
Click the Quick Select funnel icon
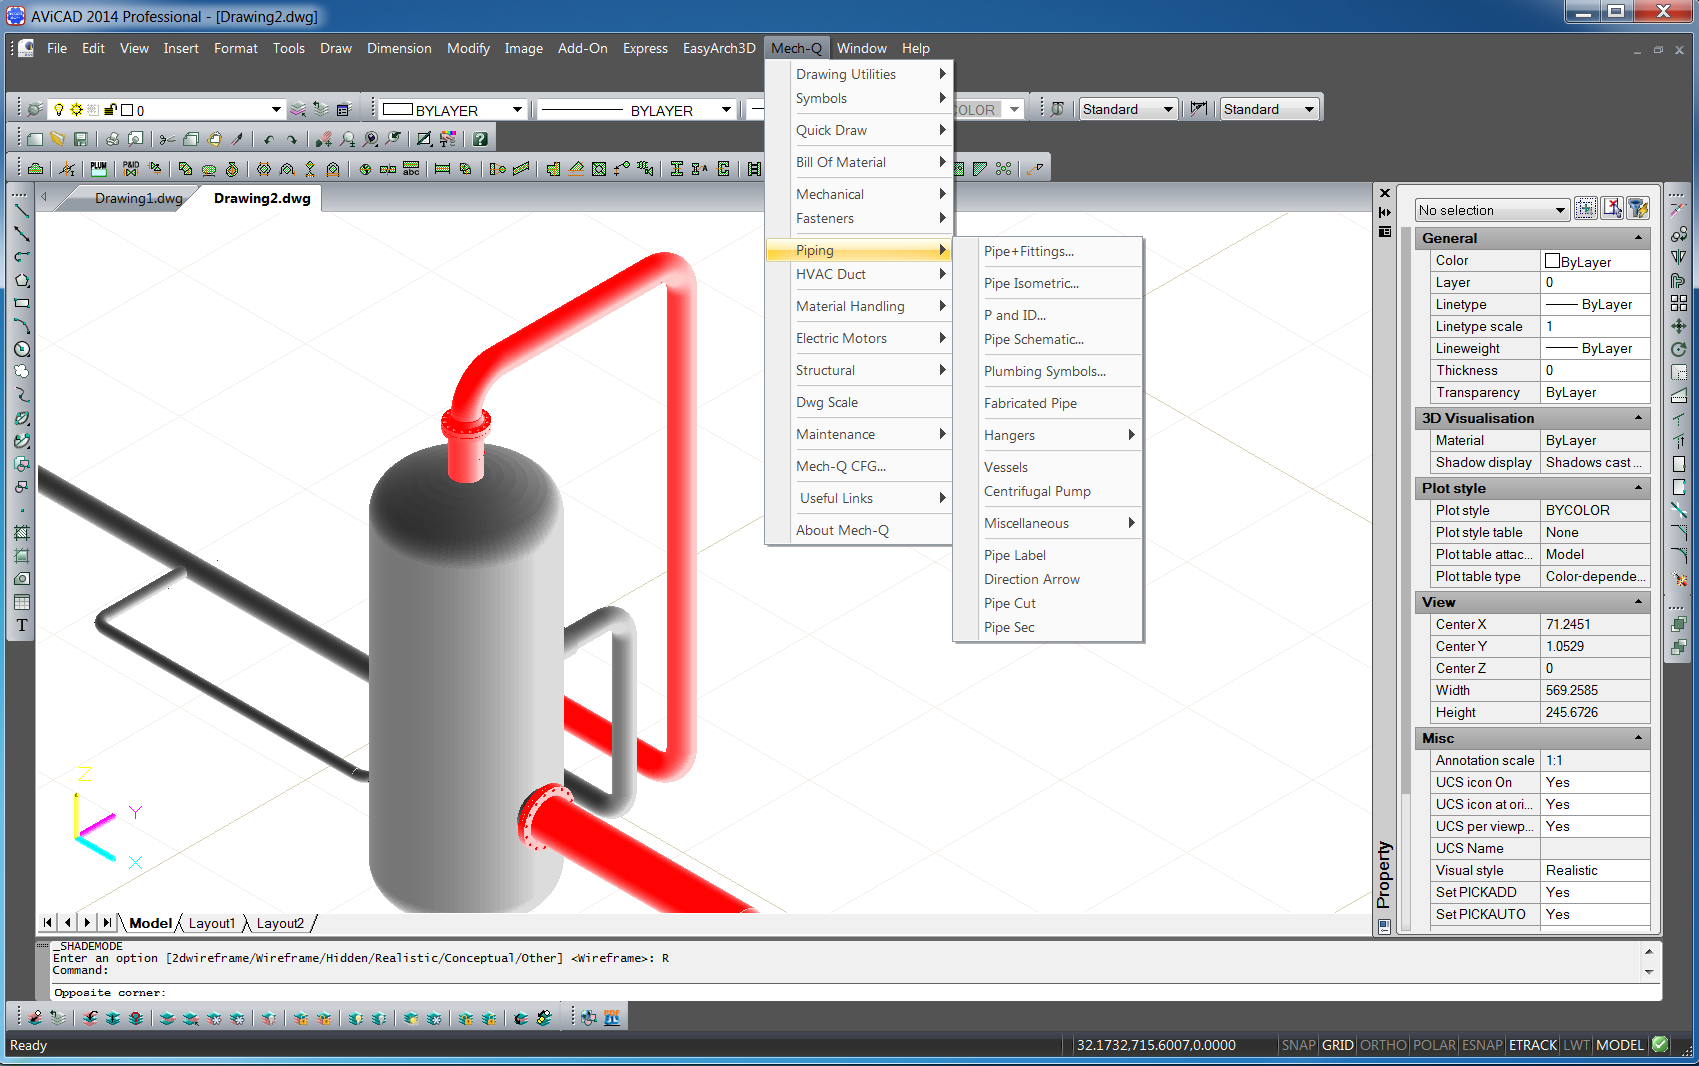click(1638, 209)
